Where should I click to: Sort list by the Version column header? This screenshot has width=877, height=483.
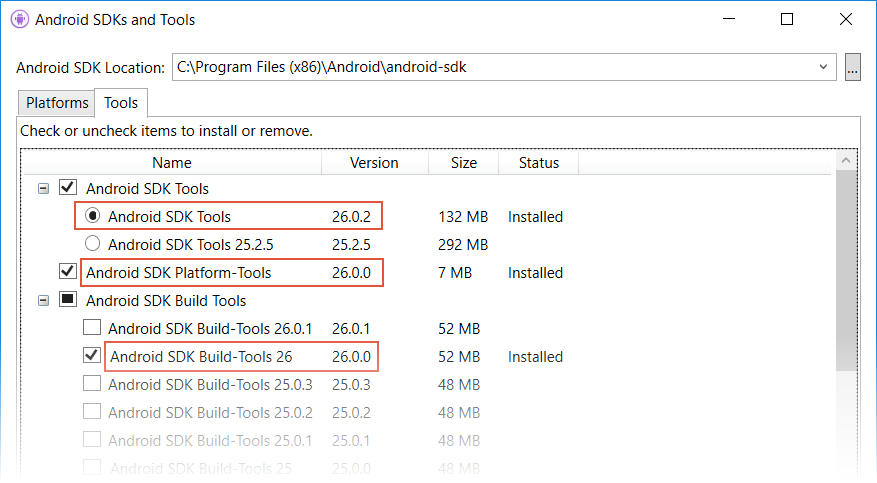pos(374,163)
